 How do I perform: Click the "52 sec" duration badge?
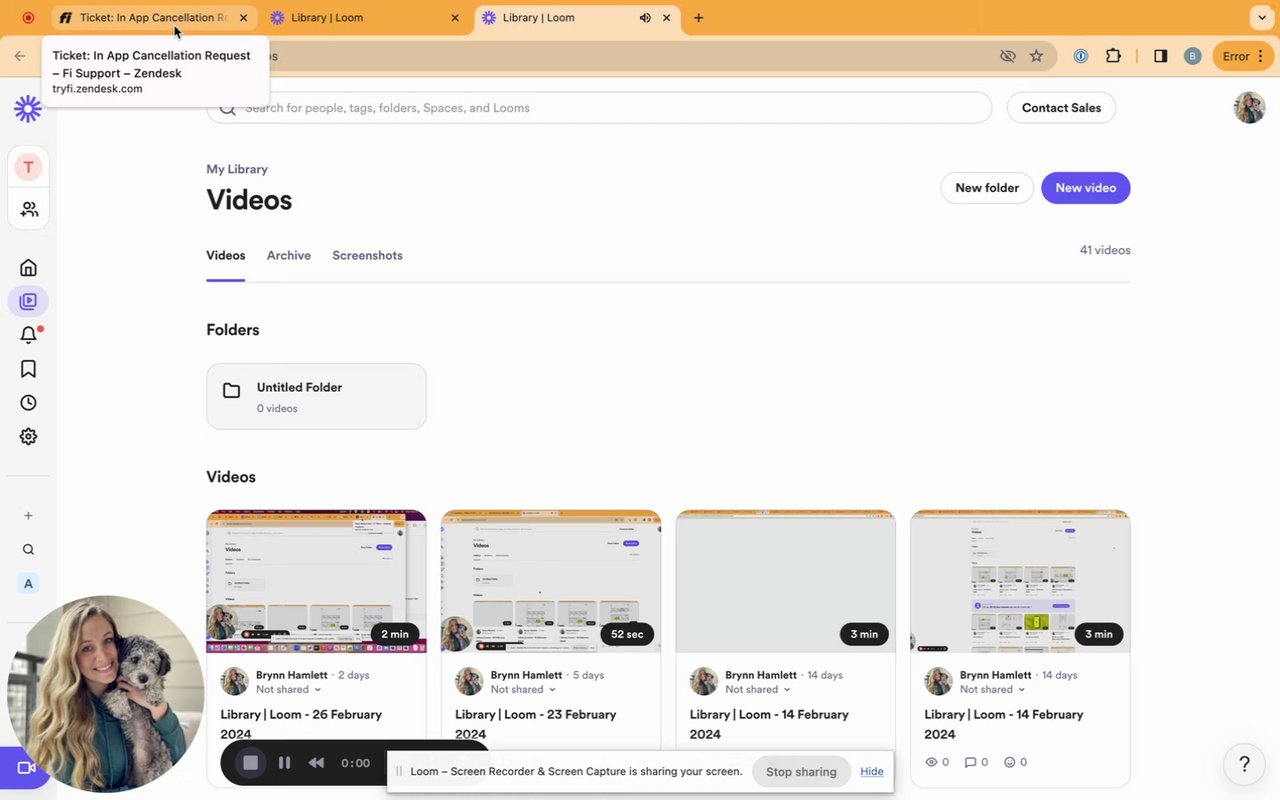[628, 634]
